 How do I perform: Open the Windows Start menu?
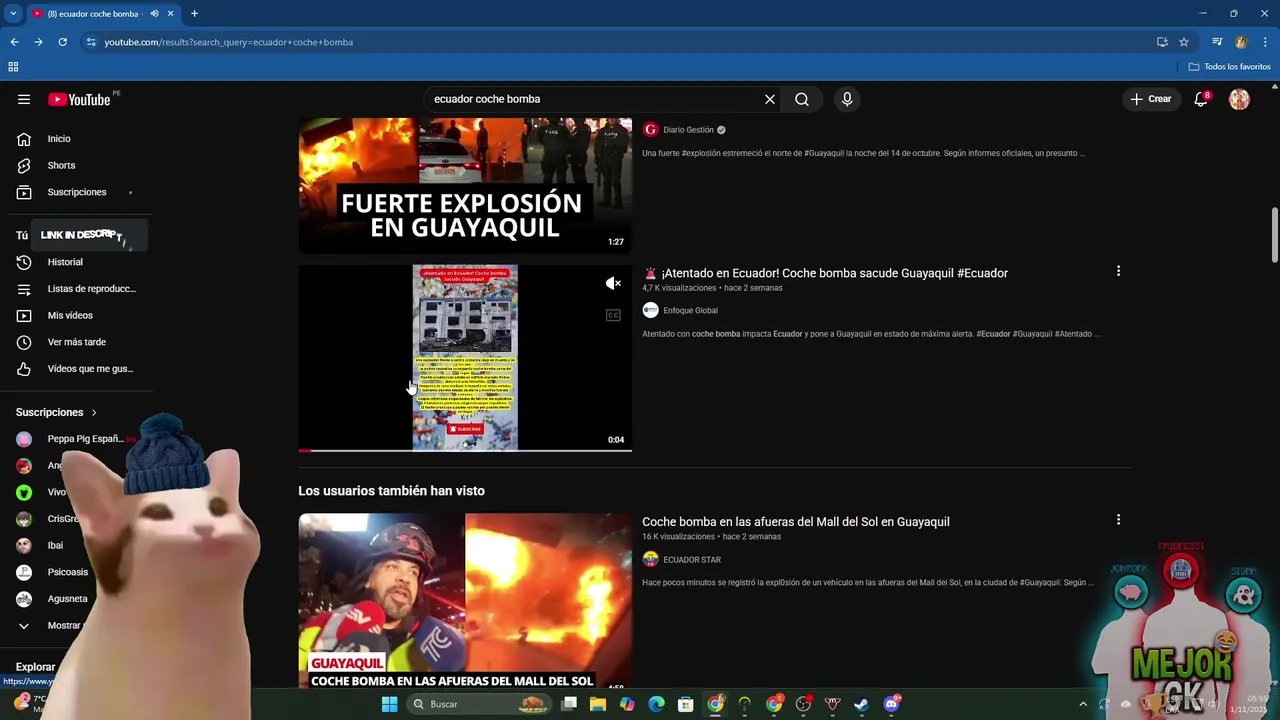tap(389, 704)
